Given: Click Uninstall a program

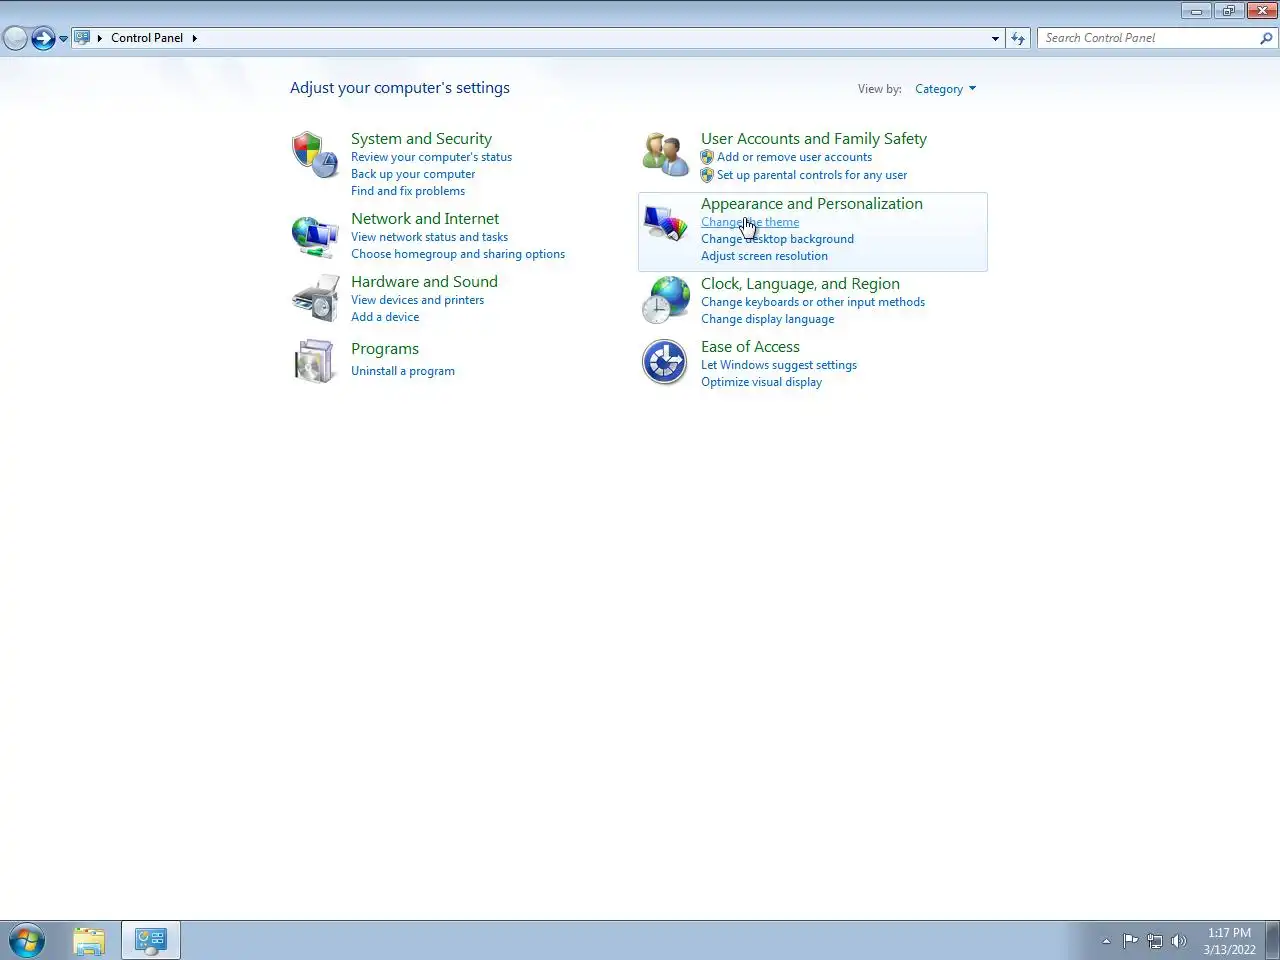Looking at the screenshot, I should coord(403,371).
